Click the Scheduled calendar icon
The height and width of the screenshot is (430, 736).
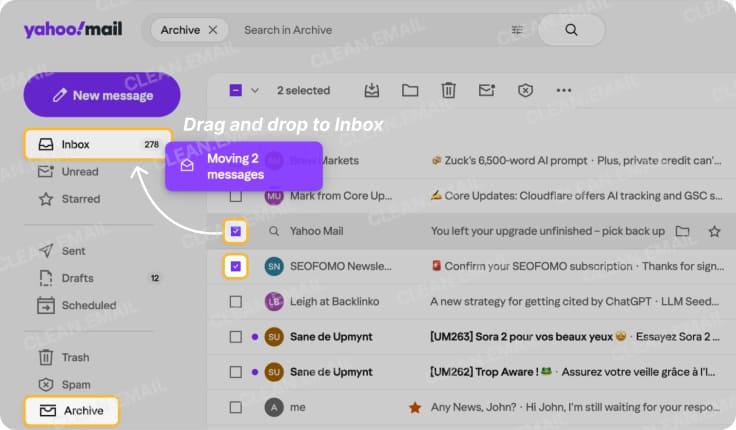pyautogui.click(x=46, y=305)
